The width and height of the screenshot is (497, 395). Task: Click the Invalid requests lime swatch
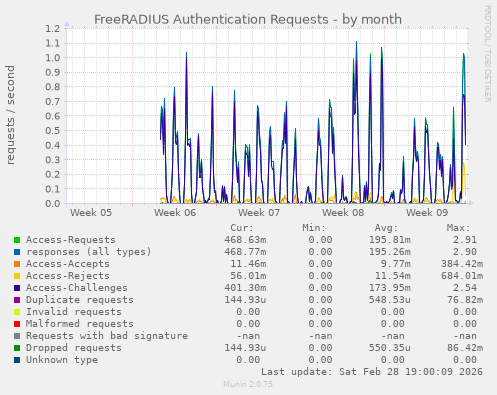17,312
